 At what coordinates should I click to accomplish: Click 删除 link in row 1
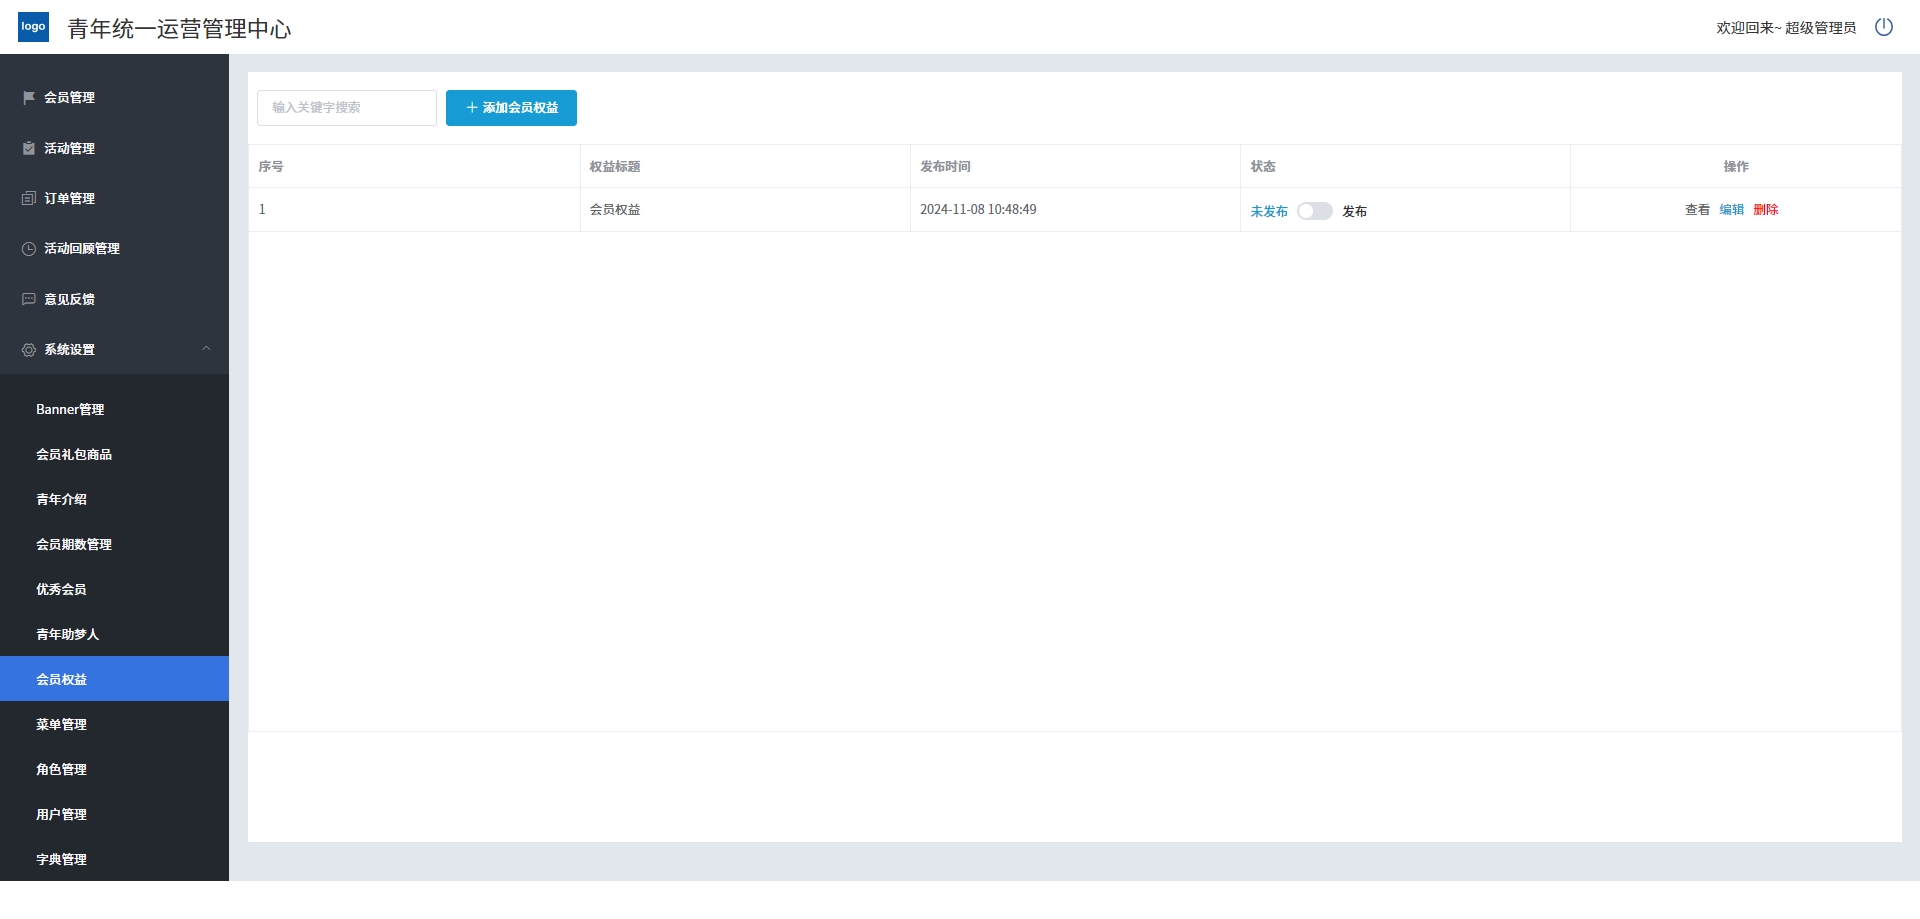[x=1765, y=210]
